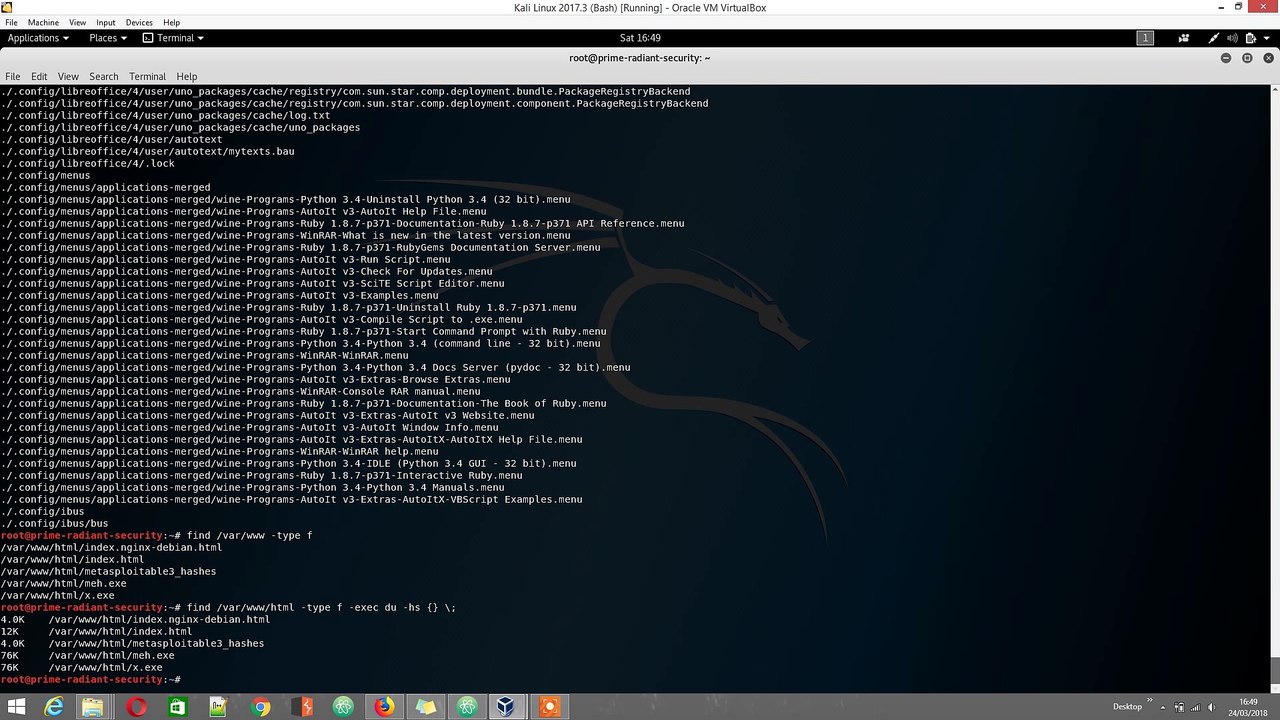The height and width of the screenshot is (720, 1280).
Task: Switch to the VirtualBox taskbar icon
Action: 507,707
